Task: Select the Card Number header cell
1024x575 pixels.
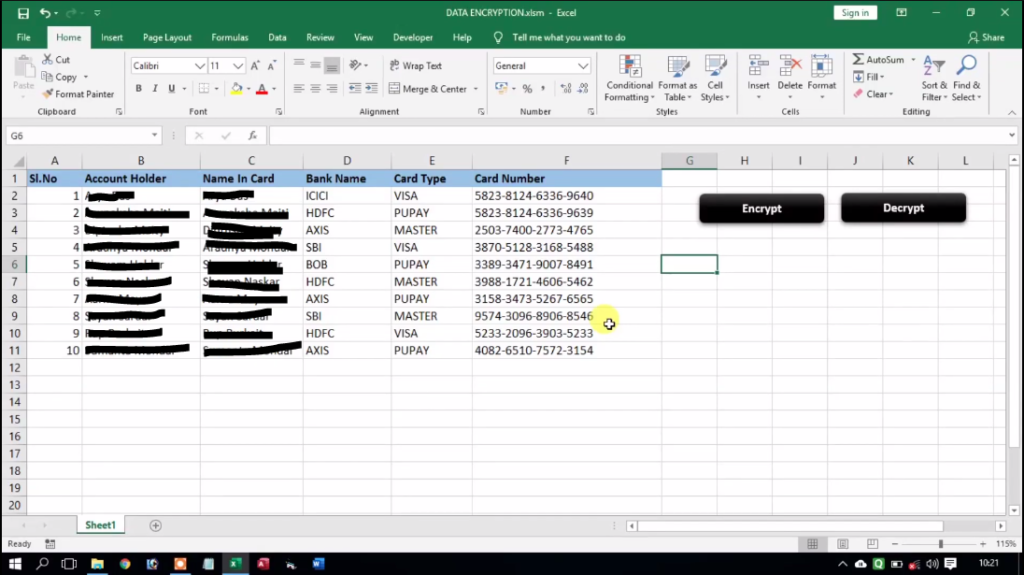Action: click(566, 178)
